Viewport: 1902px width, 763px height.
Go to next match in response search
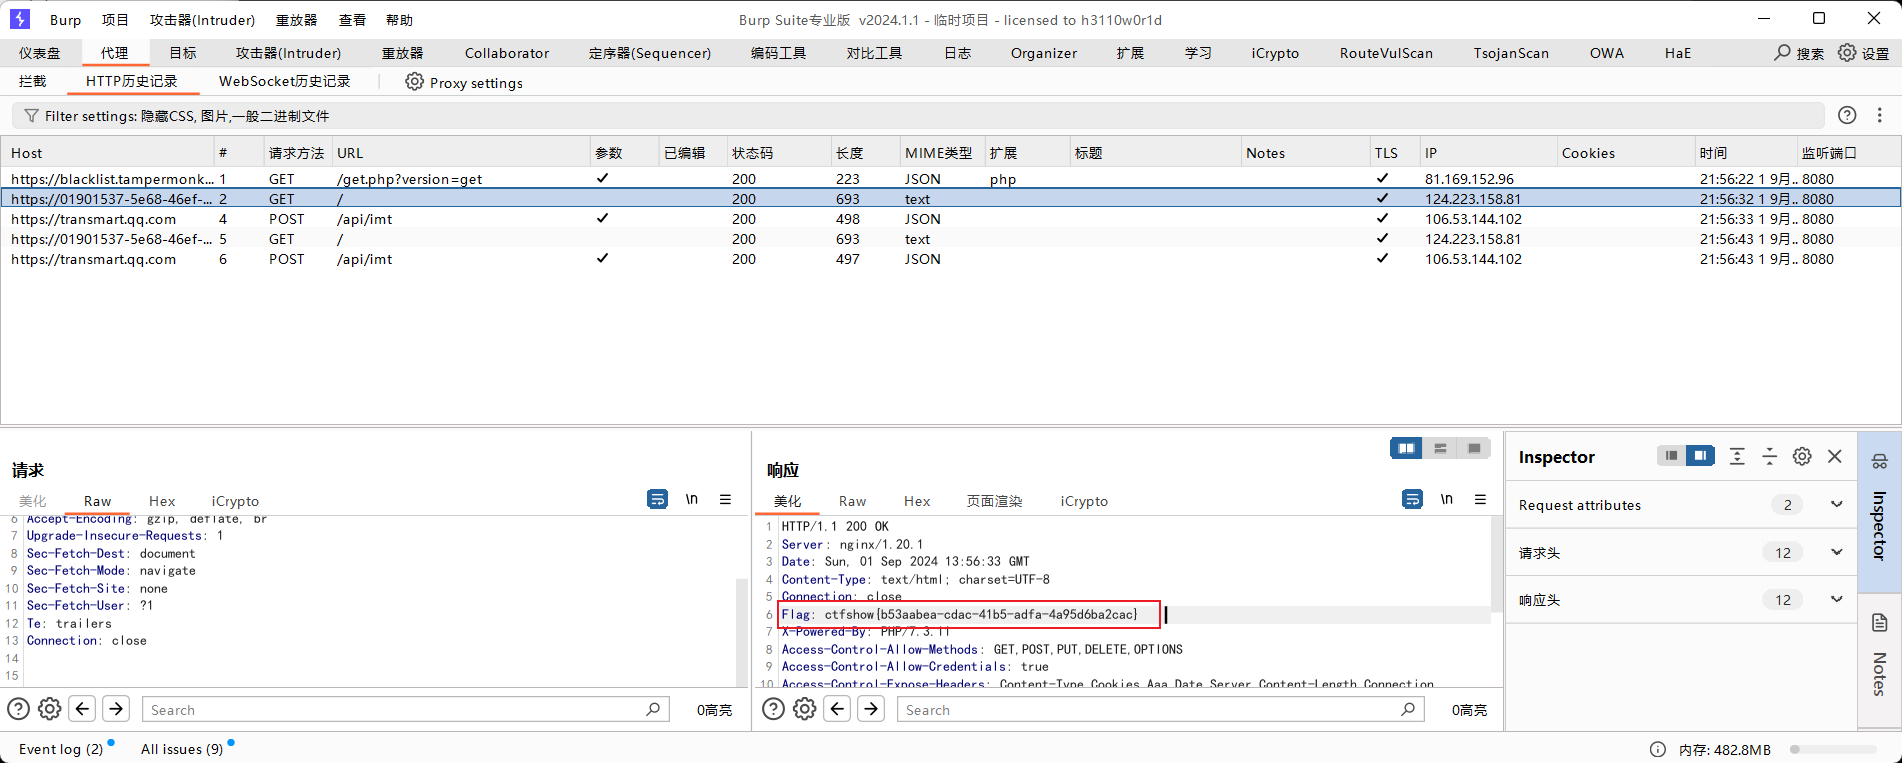(871, 709)
